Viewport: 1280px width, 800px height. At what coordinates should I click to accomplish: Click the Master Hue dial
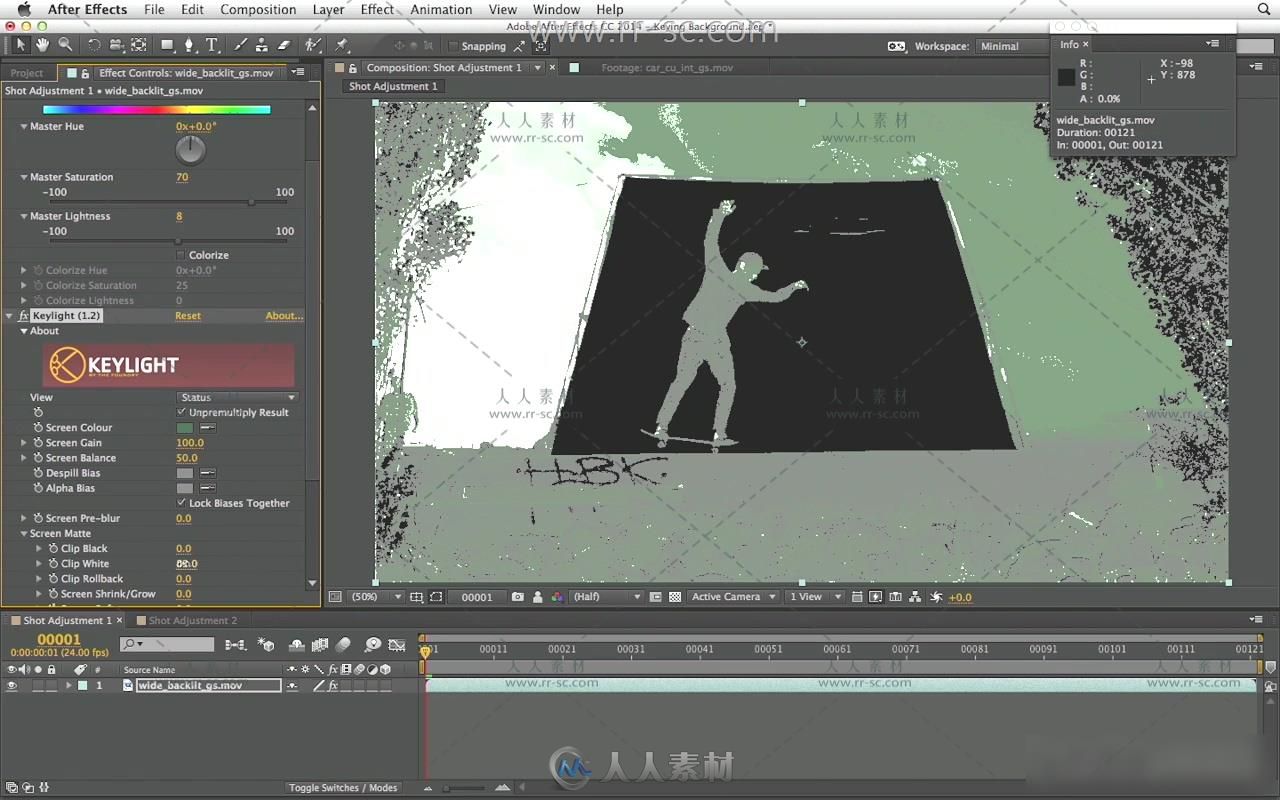pyautogui.click(x=190, y=150)
